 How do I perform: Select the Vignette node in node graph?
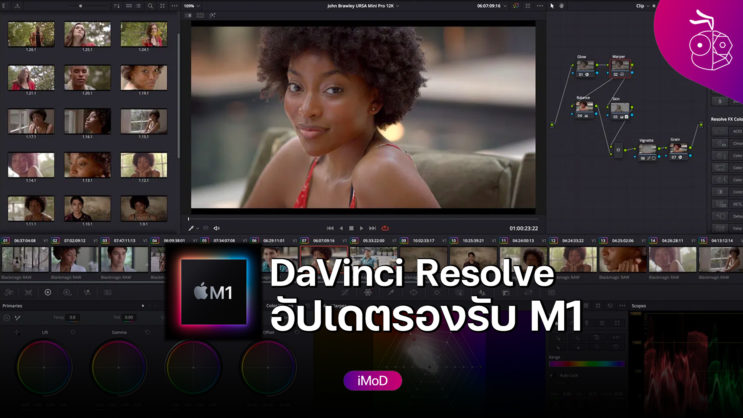click(x=647, y=150)
